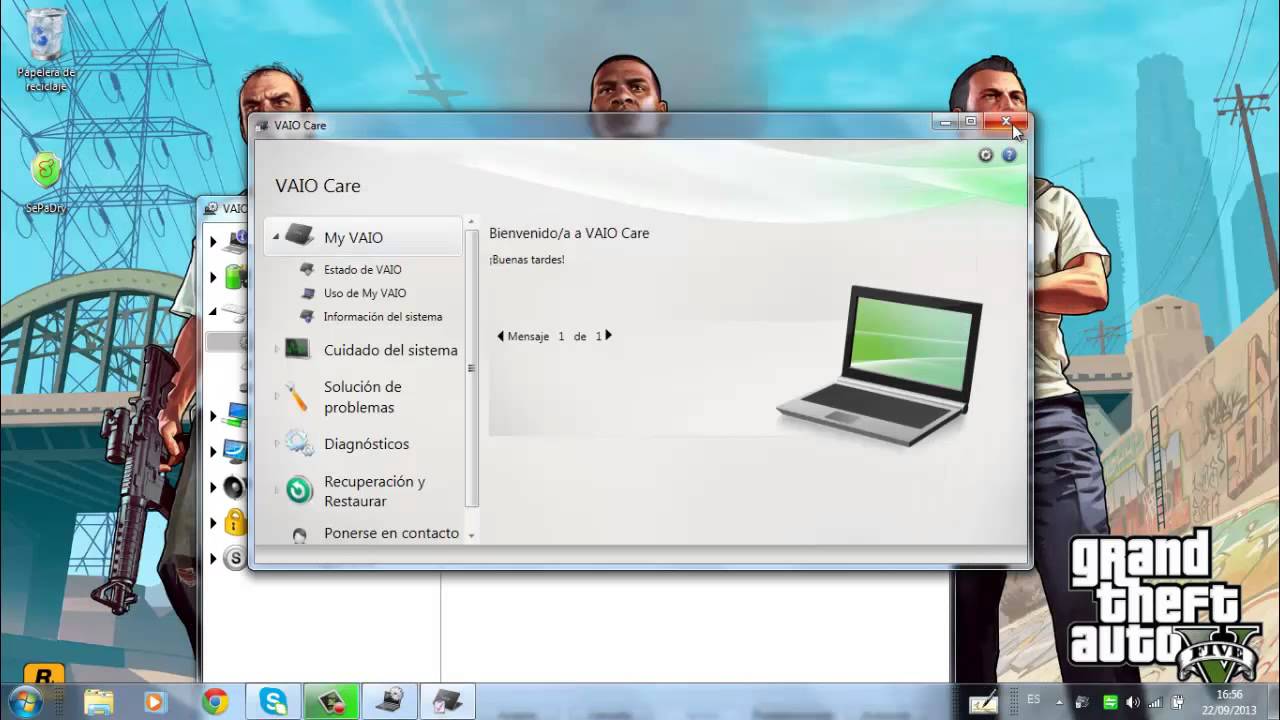Screen dimensions: 1280x720
Task: Go to the previous message
Action: click(x=501, y=336)
